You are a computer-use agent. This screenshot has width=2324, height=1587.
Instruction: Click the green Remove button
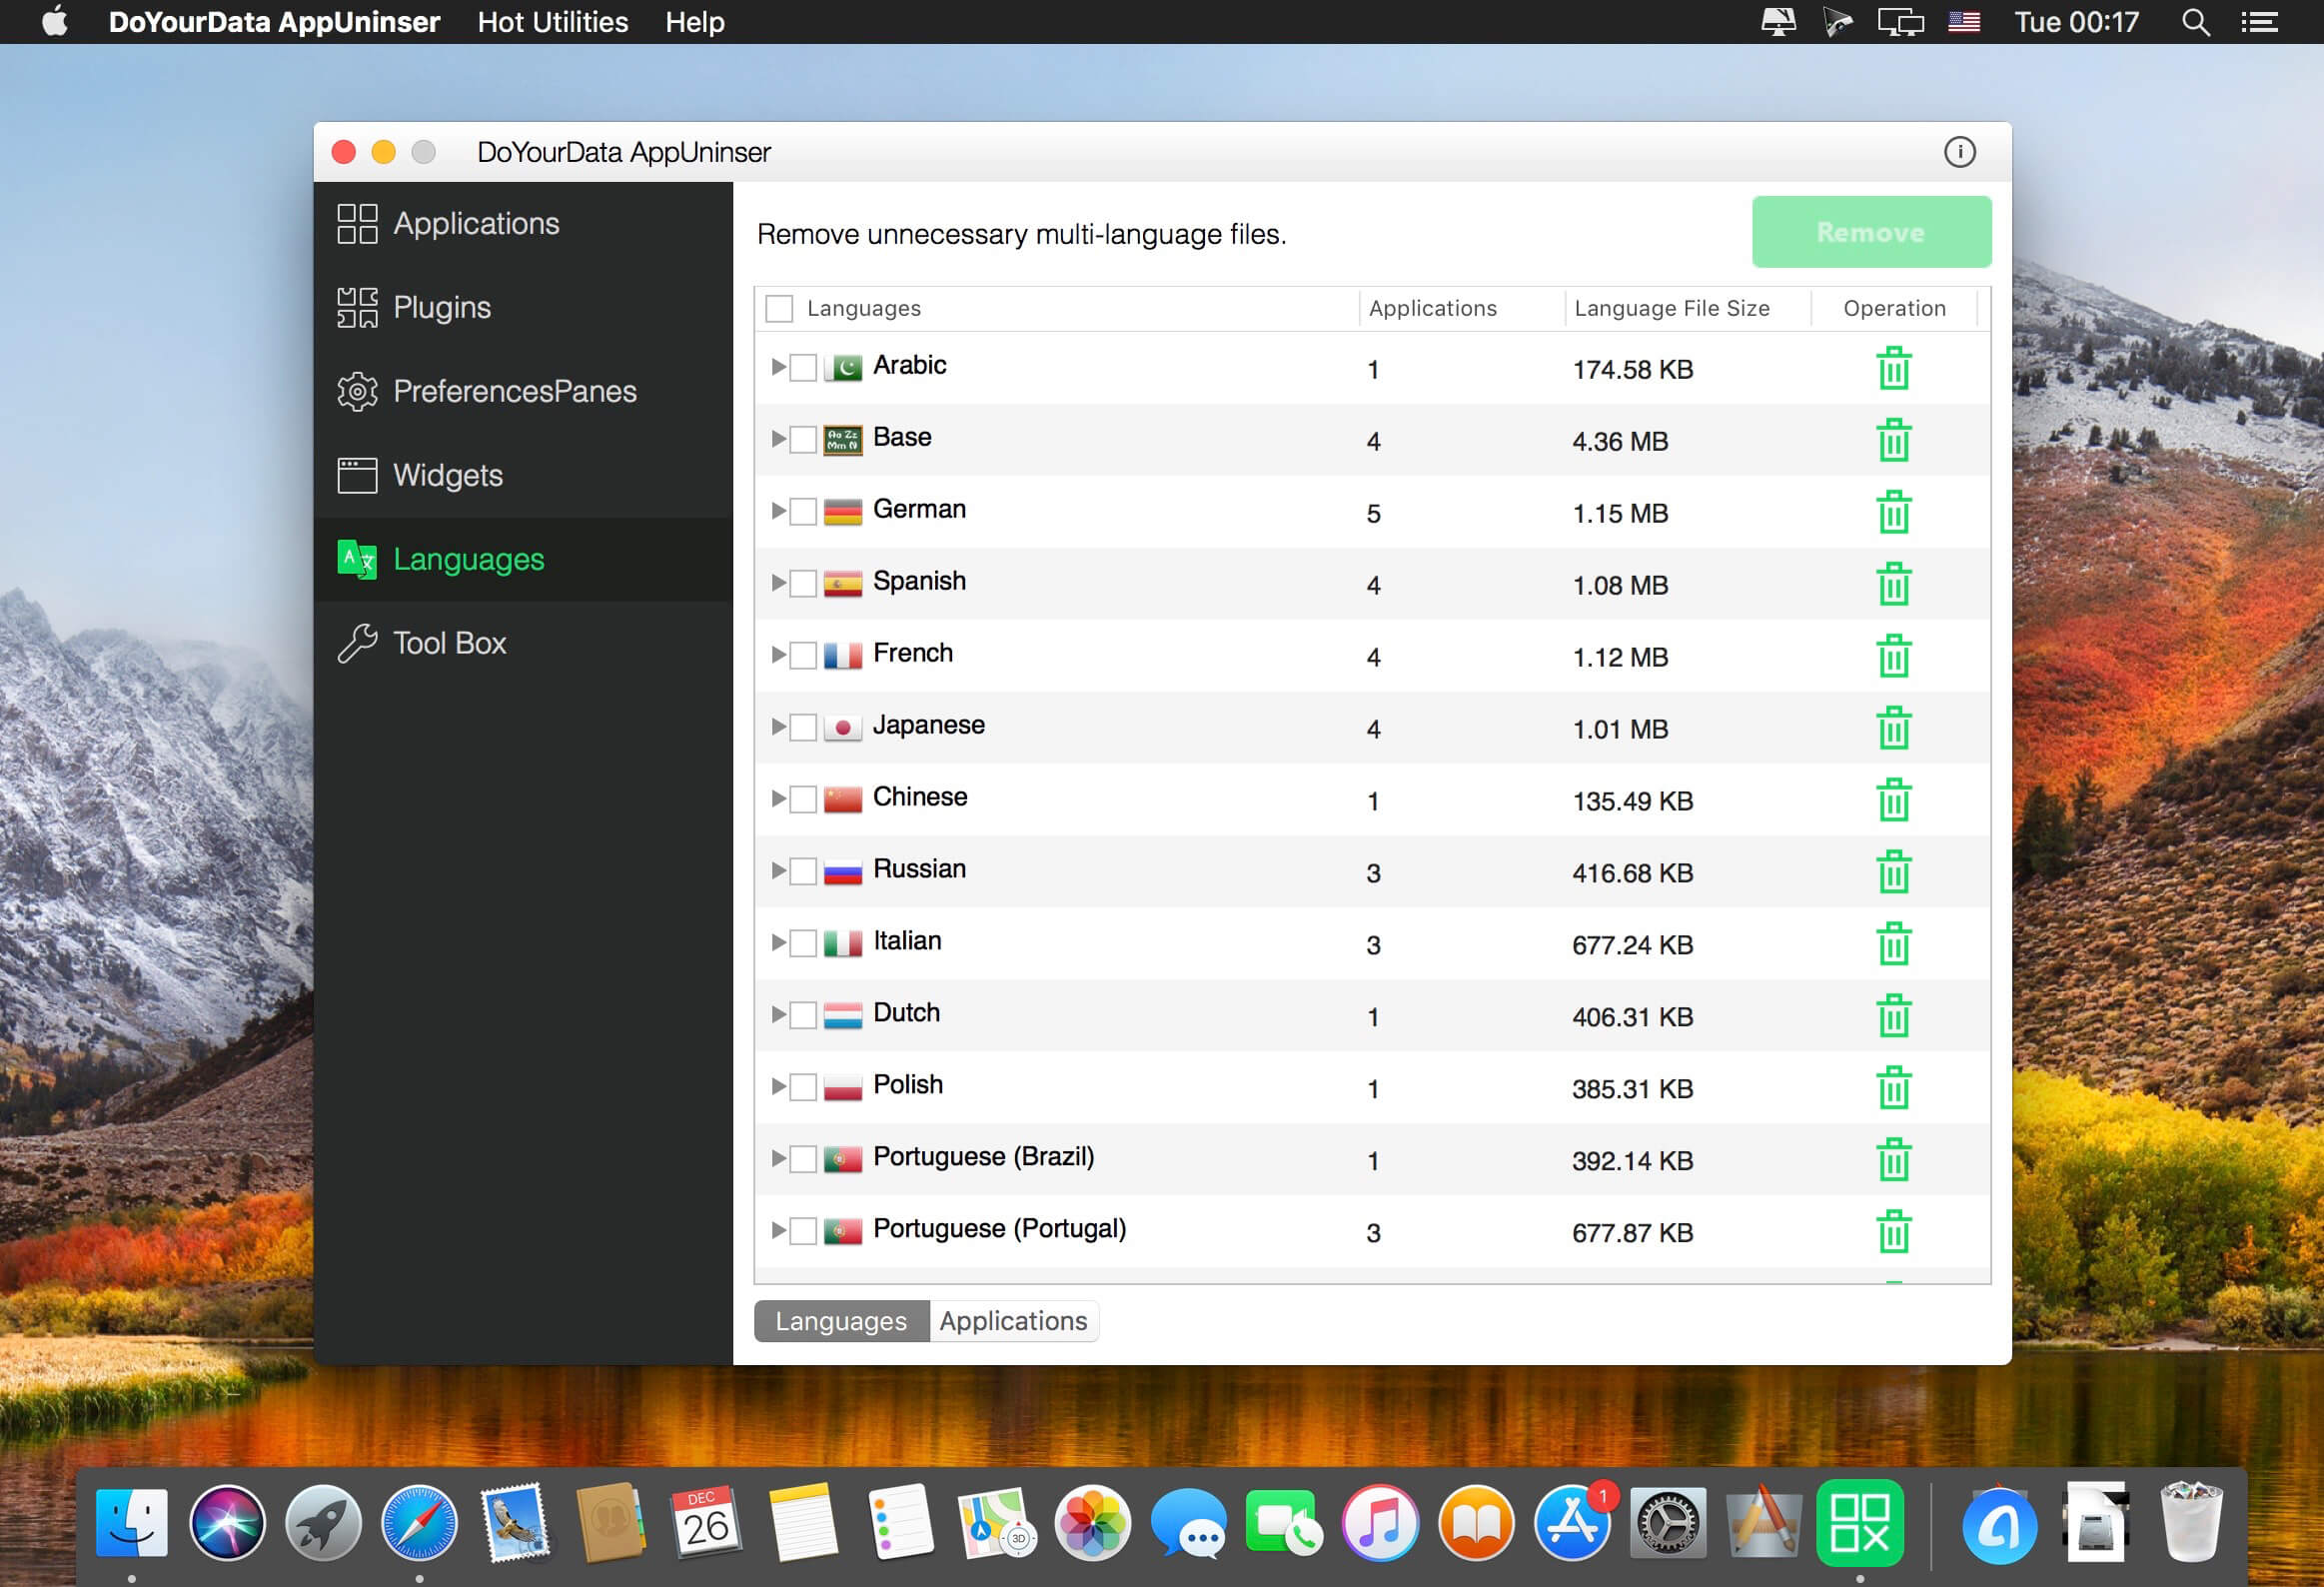[1871, 232]
